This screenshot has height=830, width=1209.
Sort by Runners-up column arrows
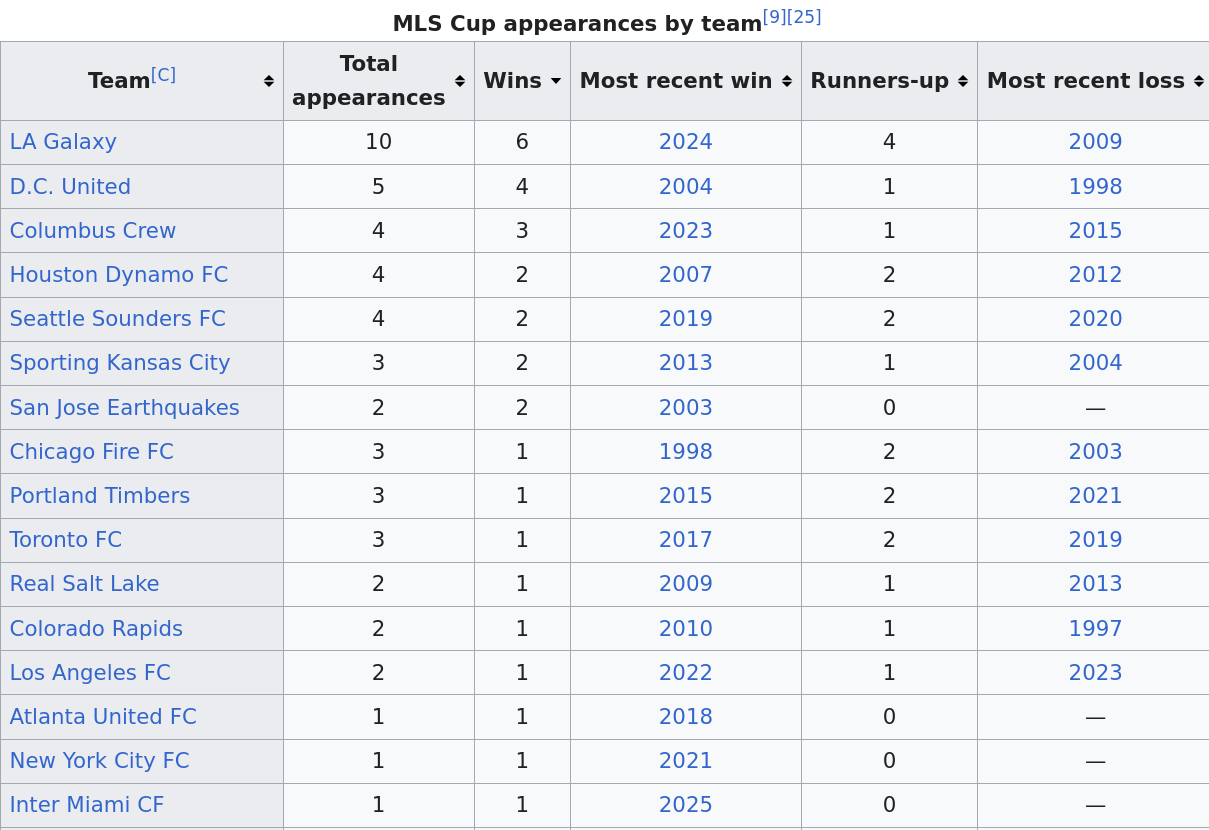point(963,81)
